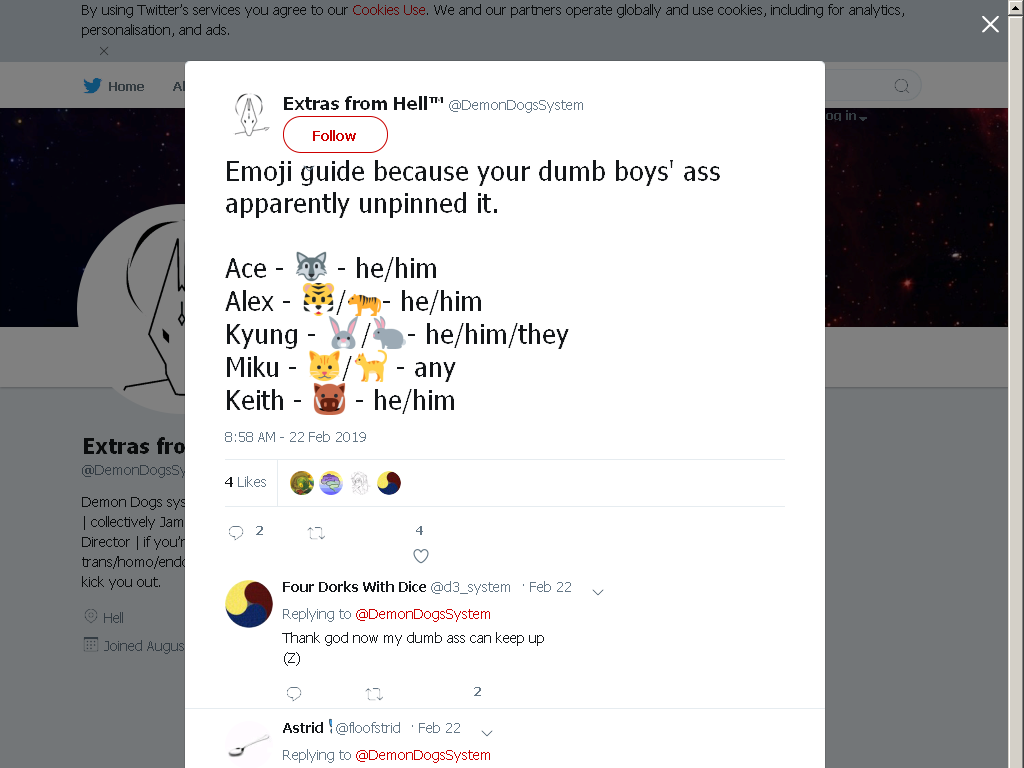Click the reply icon under the main tweet
The width and height of the screenshot is (1024, 768).
[236, 532]
